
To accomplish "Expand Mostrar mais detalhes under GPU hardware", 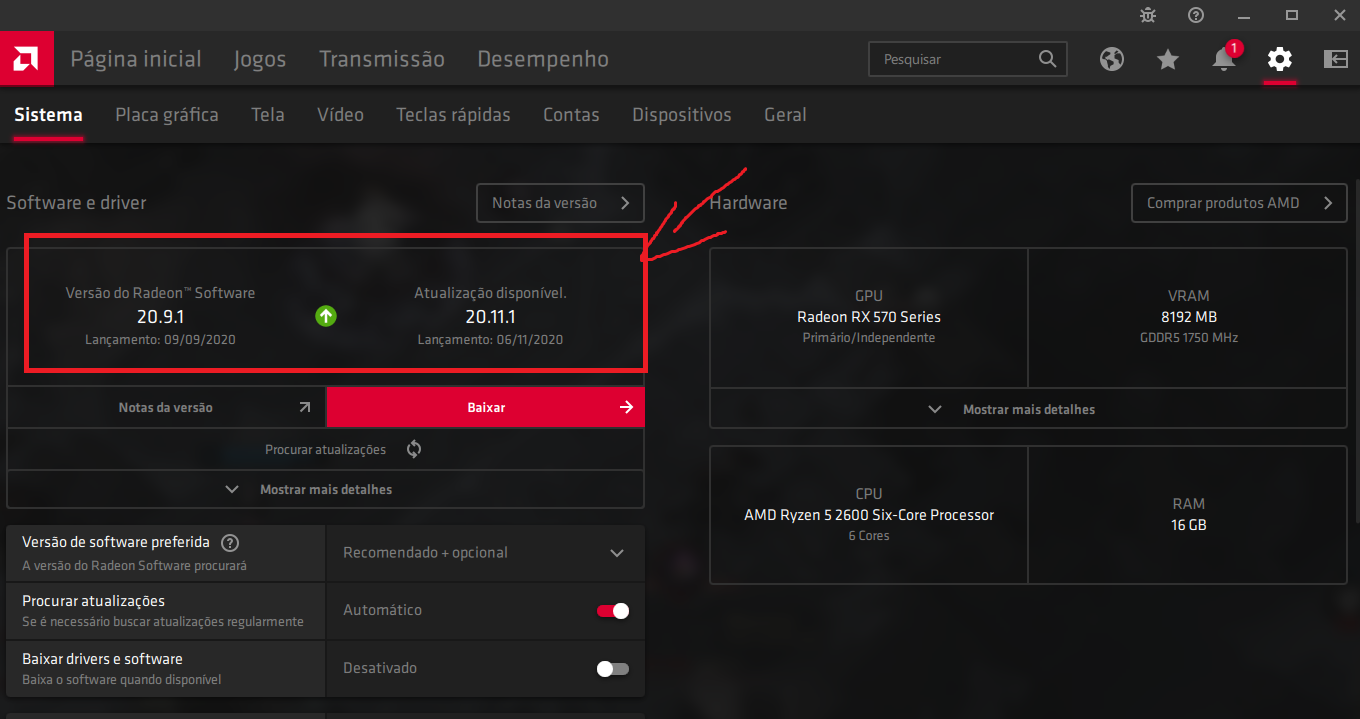I will tap(1028, 409).
